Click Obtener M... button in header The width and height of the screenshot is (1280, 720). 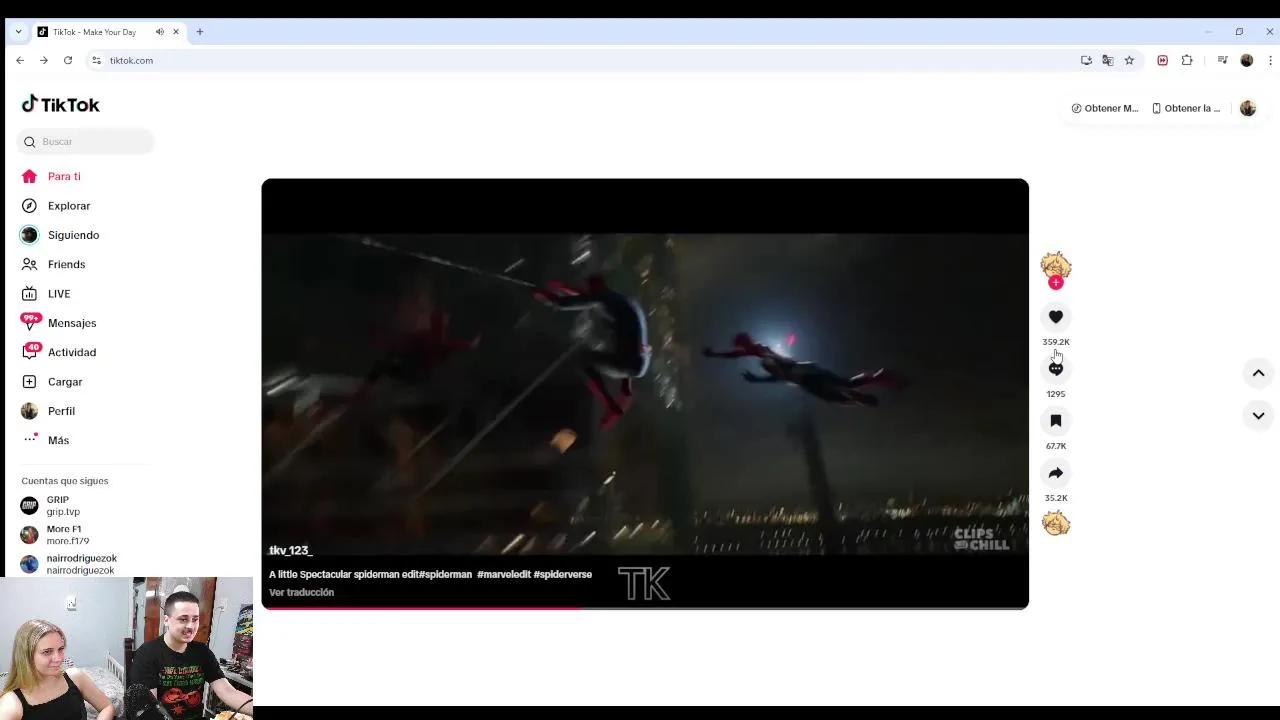1105,108
